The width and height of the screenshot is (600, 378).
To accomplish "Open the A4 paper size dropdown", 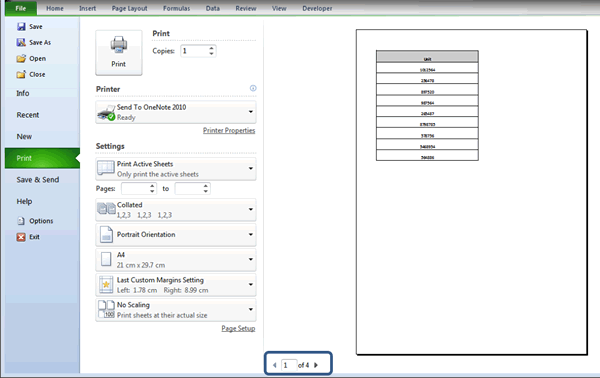I will (x=176, y=260).
